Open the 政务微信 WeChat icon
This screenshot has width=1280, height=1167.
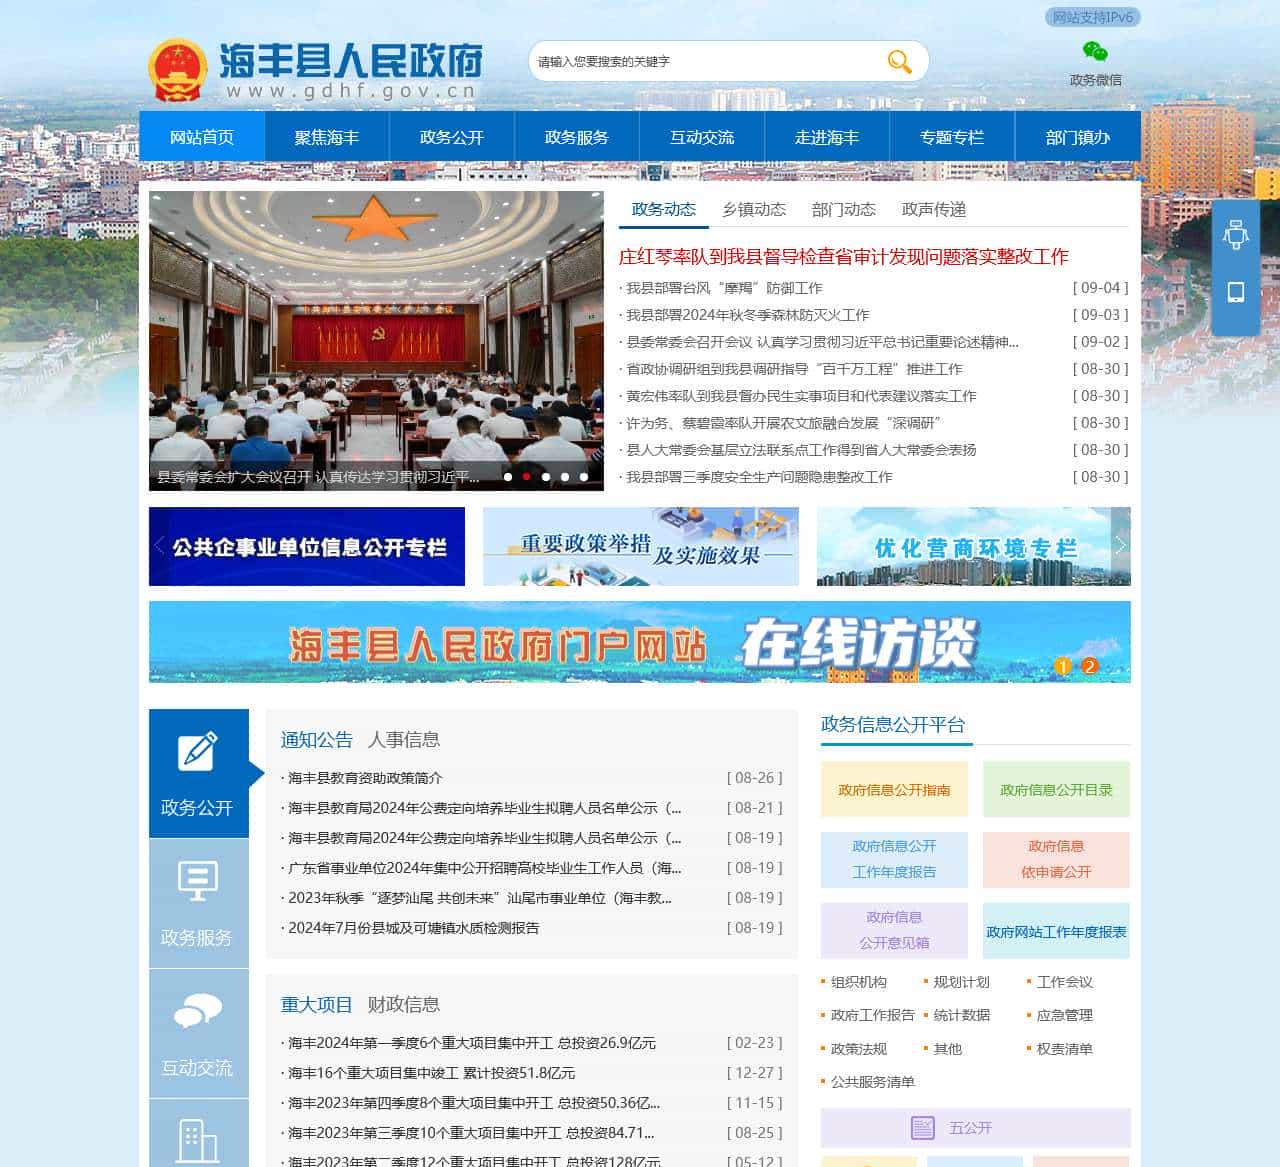[1095, 51]
